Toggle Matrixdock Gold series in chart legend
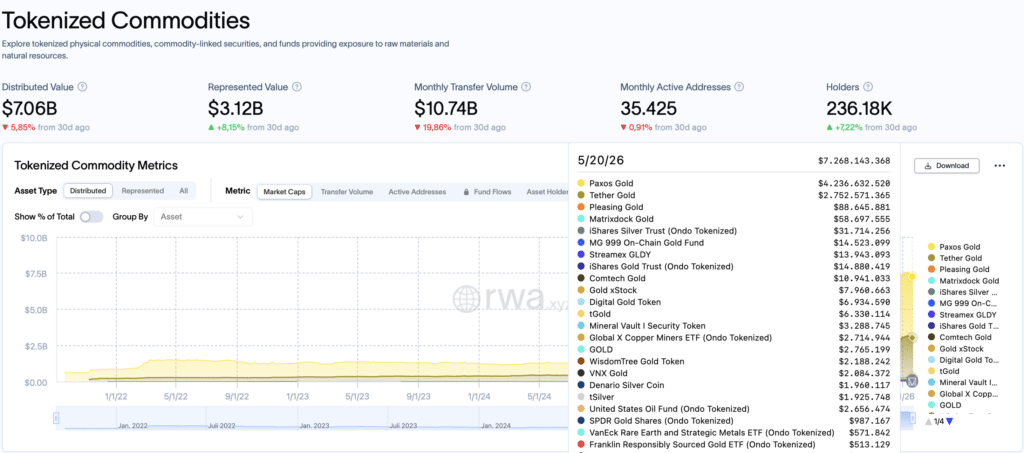 pyautogui.click(x=963, y=281)
